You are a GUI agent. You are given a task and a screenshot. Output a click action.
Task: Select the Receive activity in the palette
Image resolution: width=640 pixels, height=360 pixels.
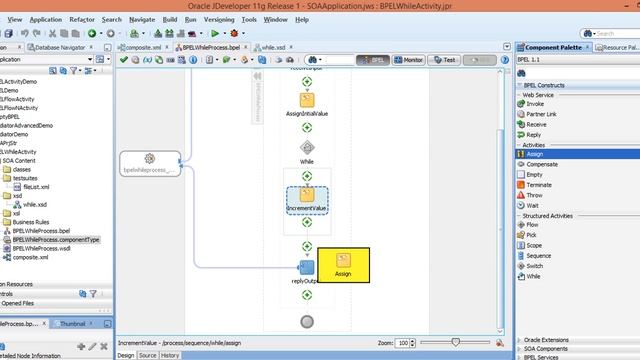532,124
